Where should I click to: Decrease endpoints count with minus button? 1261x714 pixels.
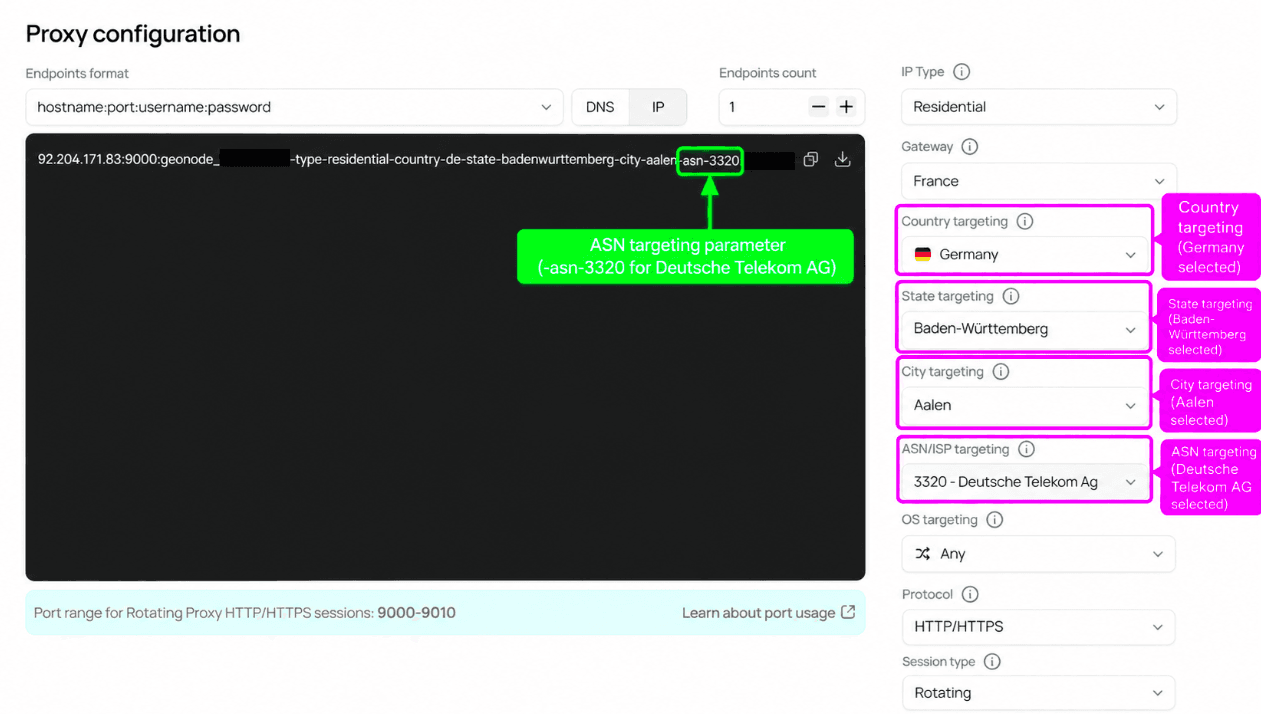tap(819, 107)
